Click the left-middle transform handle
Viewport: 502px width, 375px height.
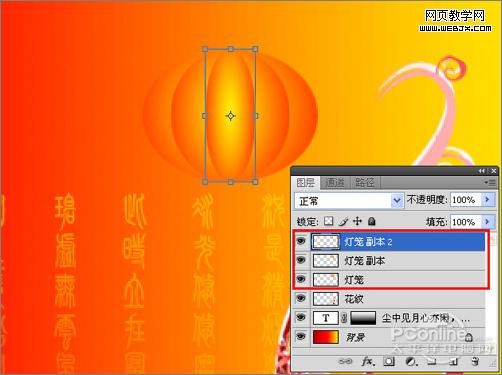(205, 116)
